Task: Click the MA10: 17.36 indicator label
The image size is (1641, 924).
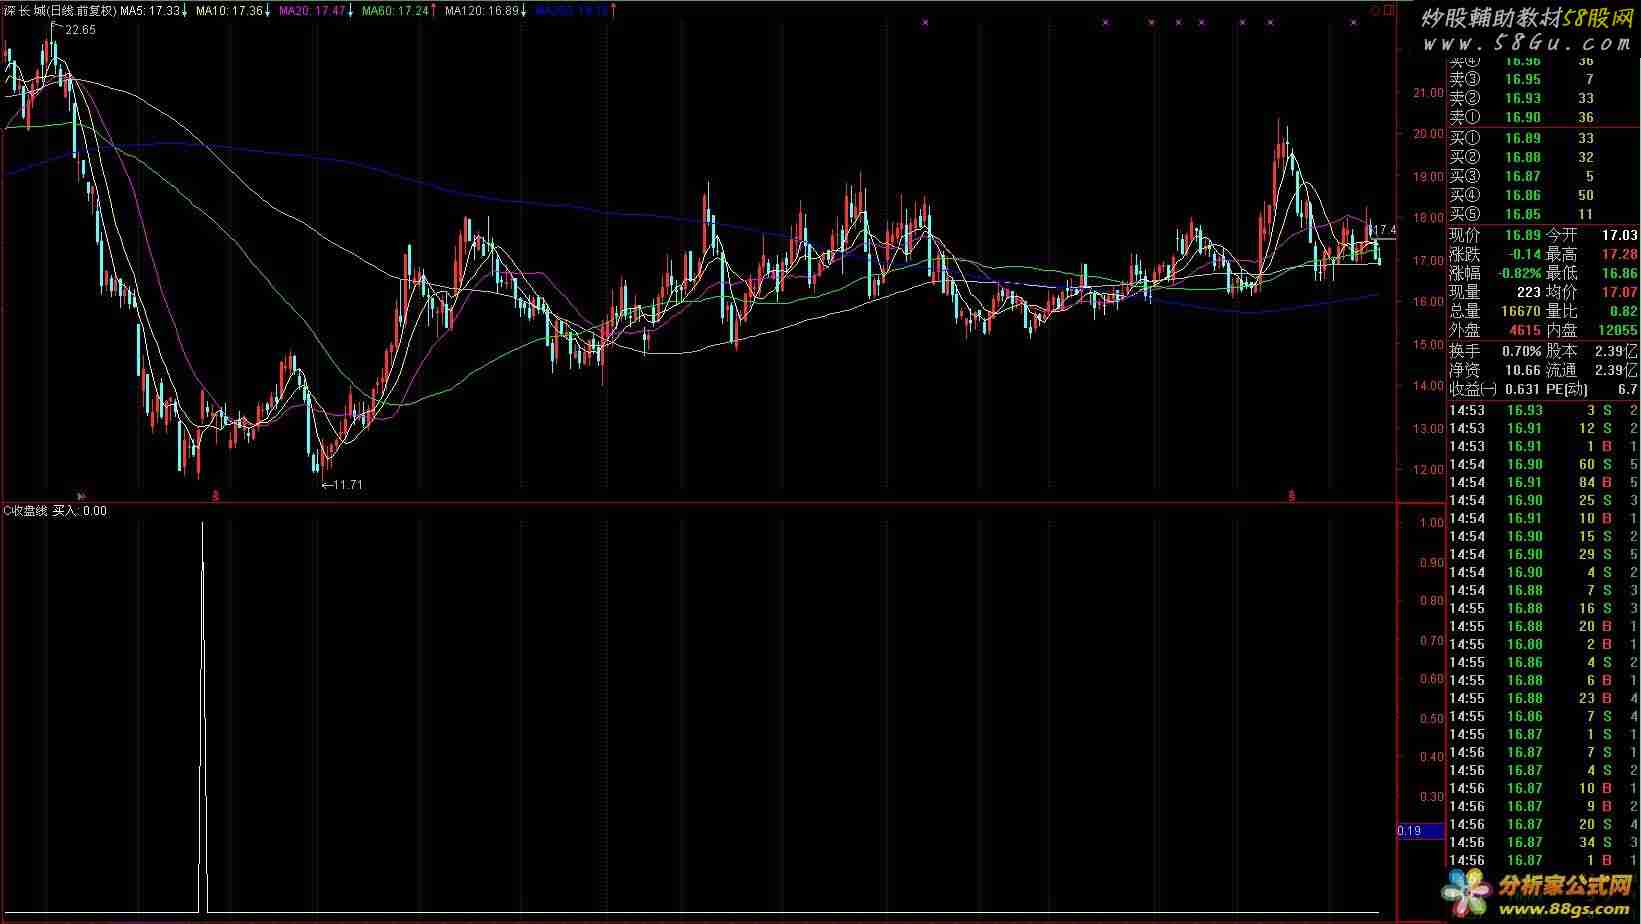Action: [232, 11]
